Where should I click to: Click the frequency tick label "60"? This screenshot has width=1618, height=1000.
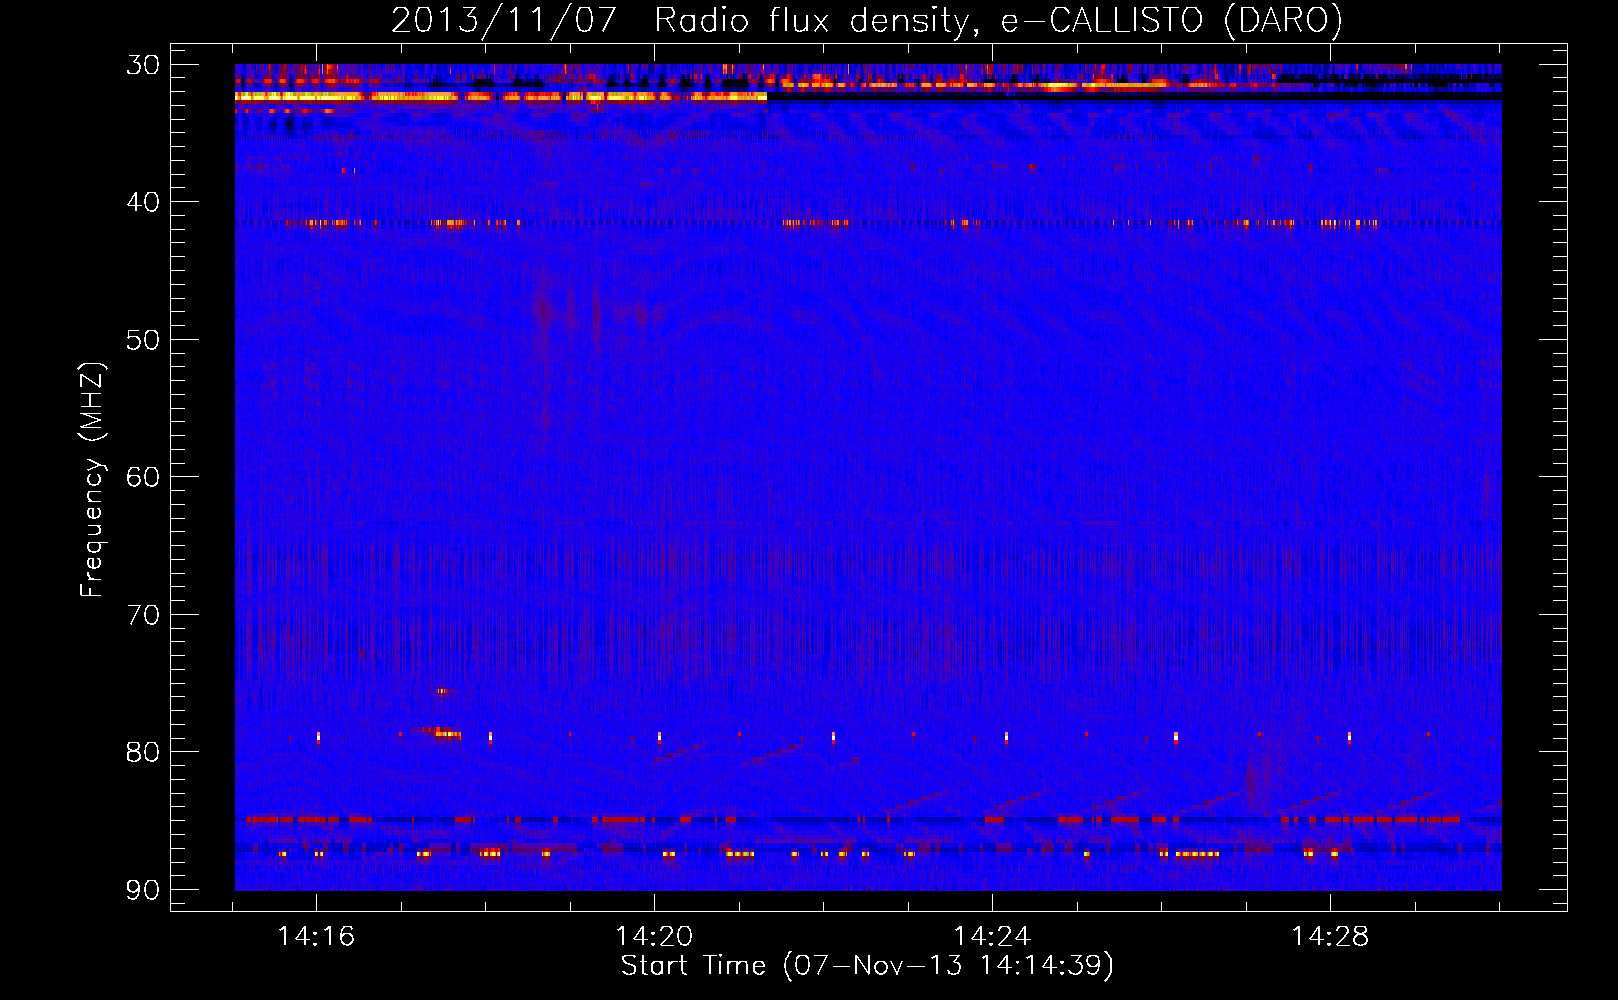pos(143,477)
